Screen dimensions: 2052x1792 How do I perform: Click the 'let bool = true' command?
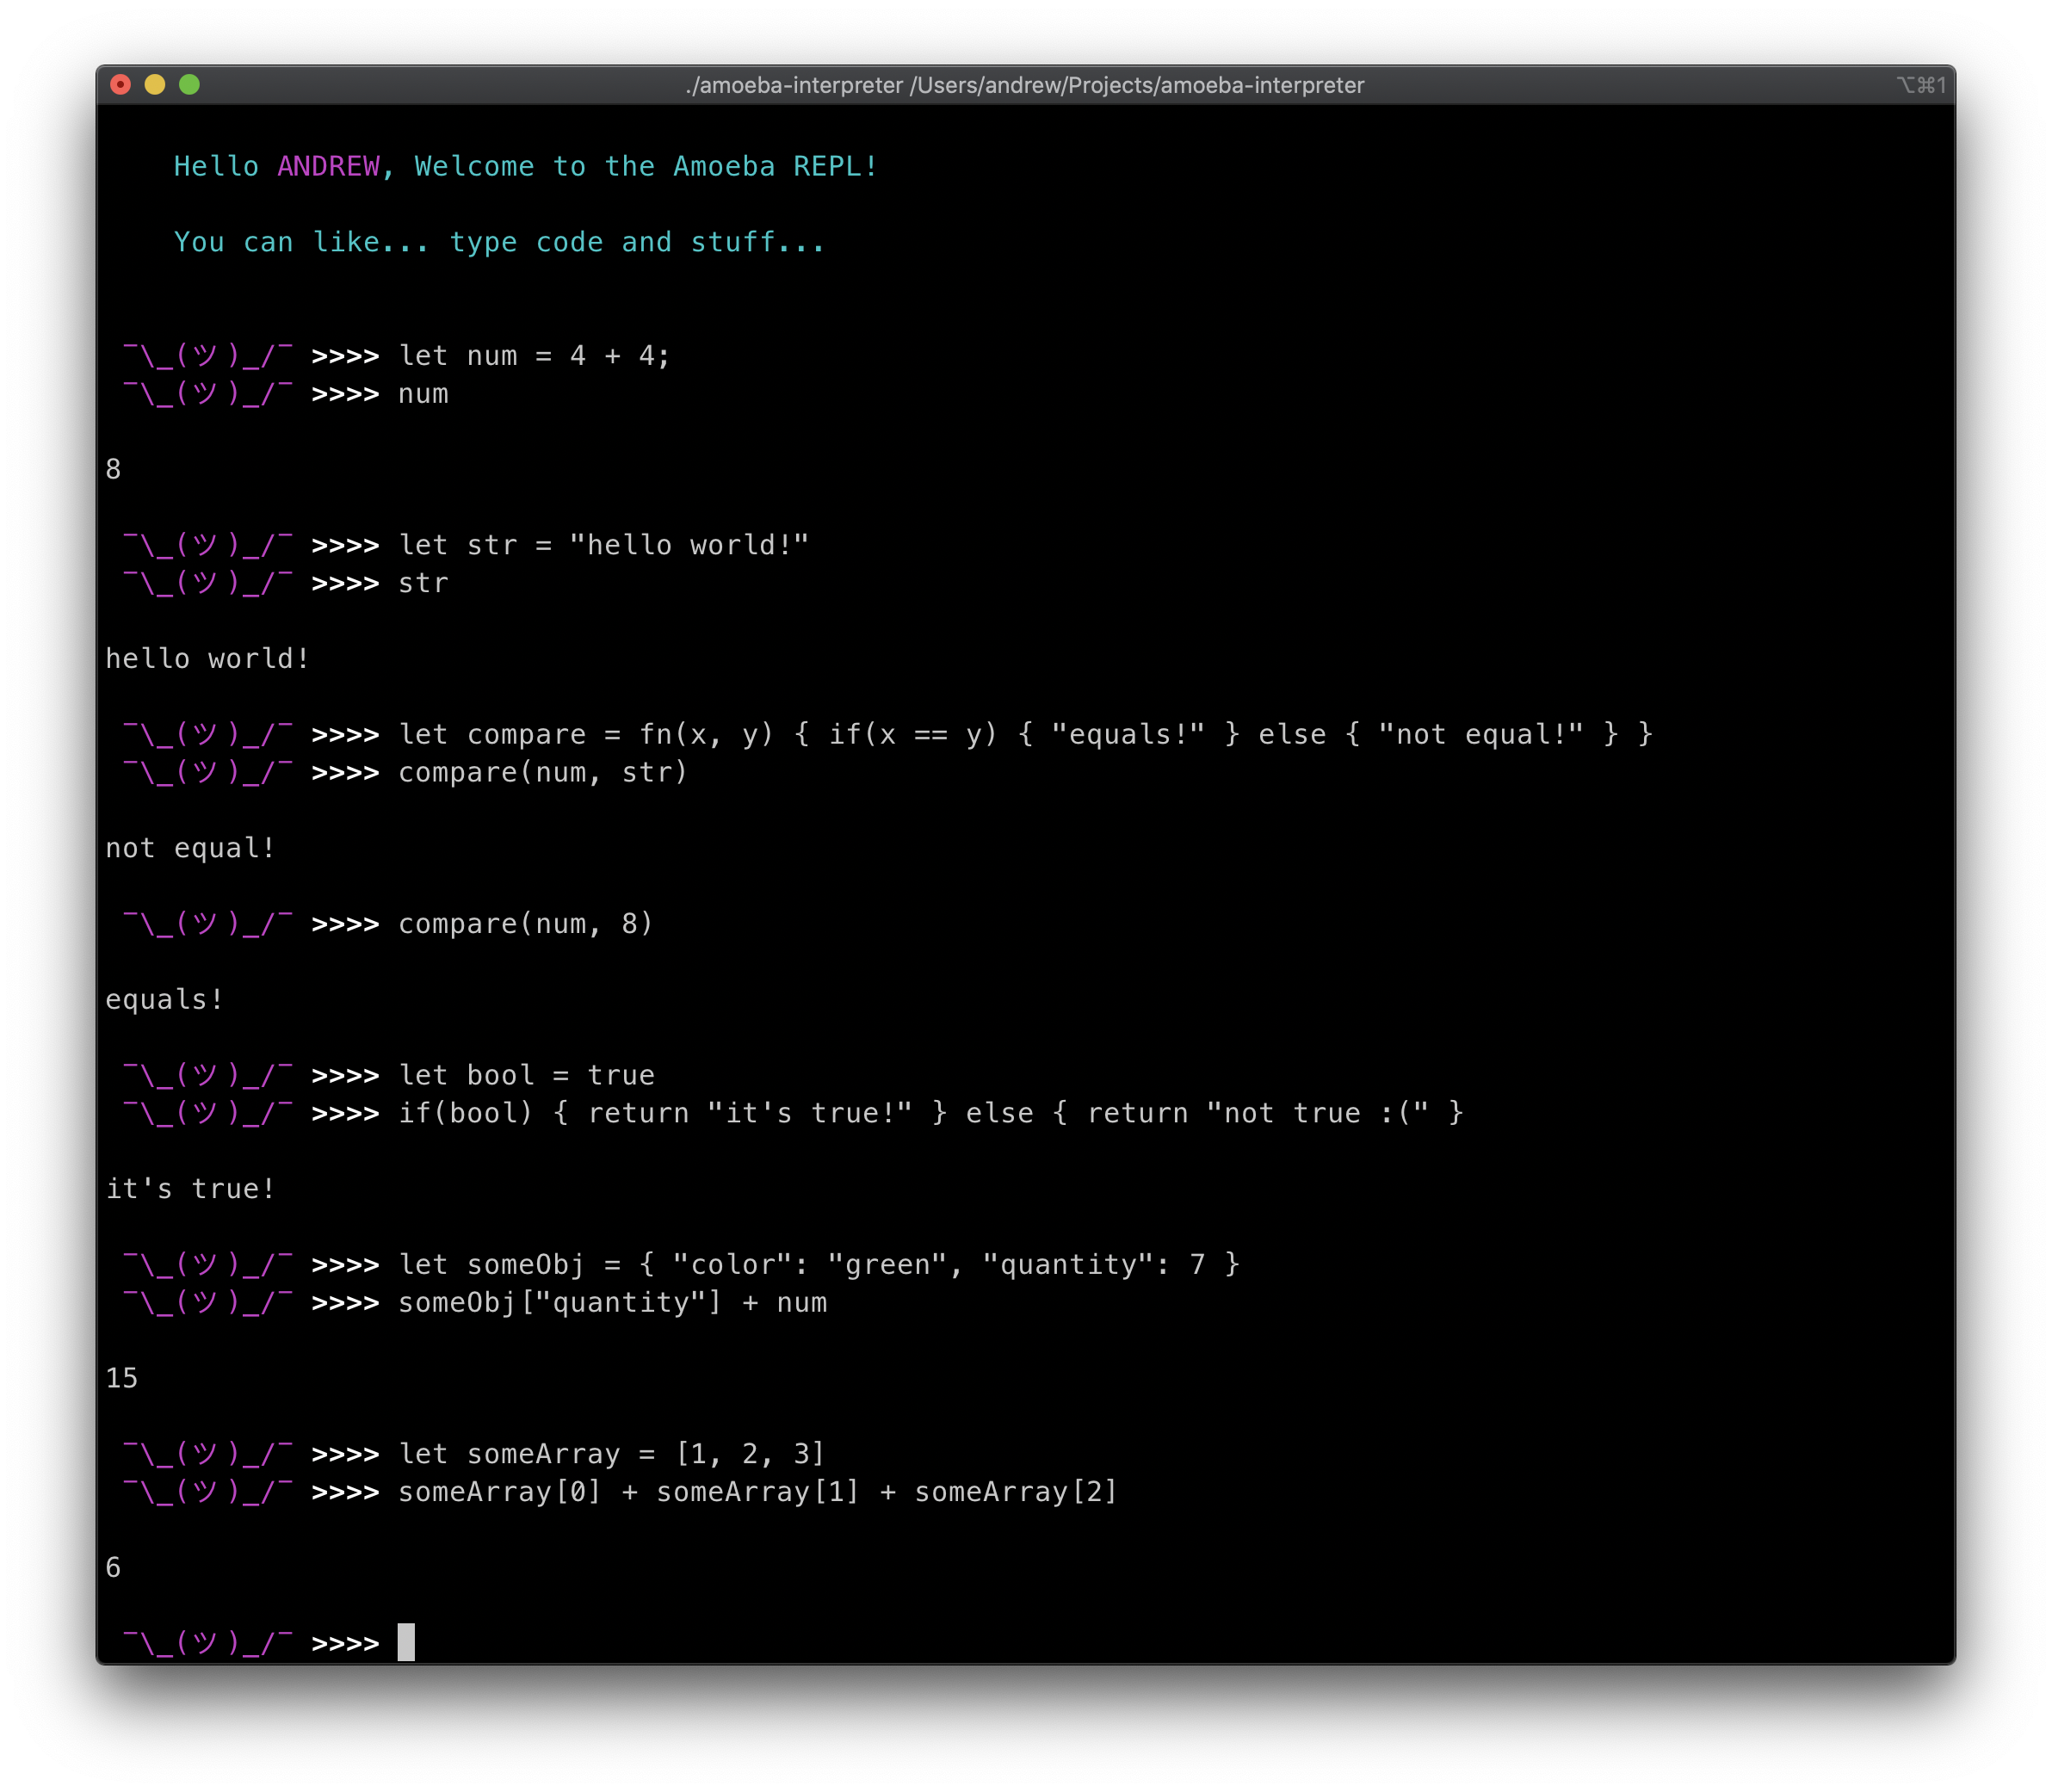click(526, 1076)
